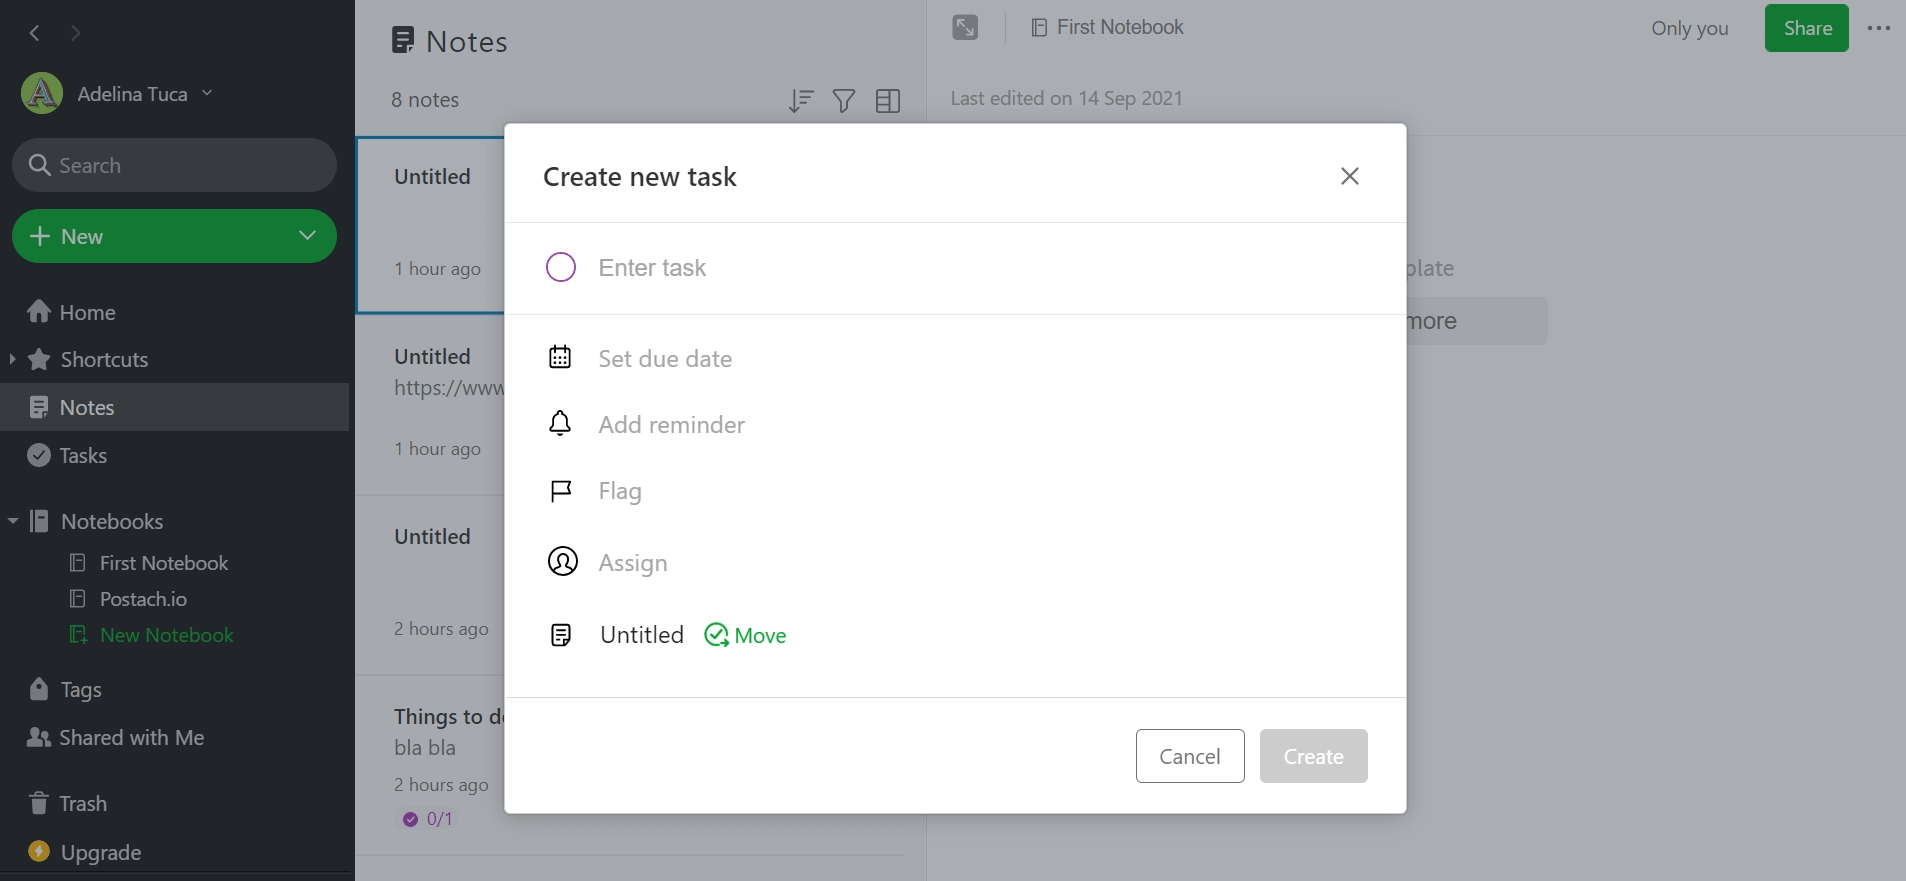Click the user avatar
The width and height of the screenshot is (1906, 881).
click(x=42, y=94)
